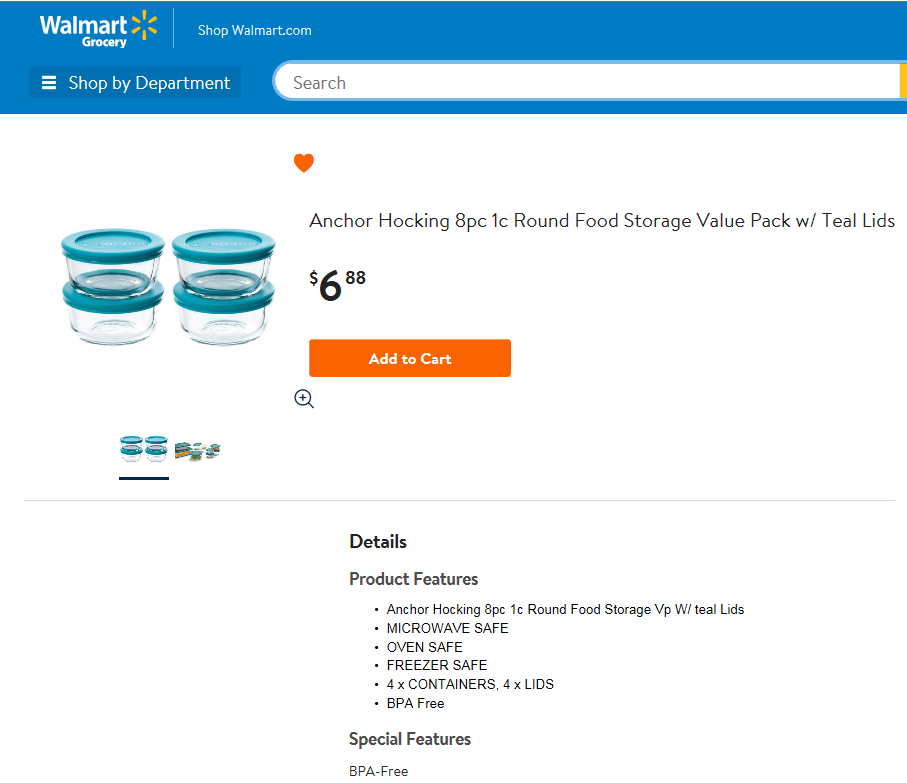The width and height of the screenshot is (907, 783).
Task: Click the Special Features heading
Action: point(410,739)
